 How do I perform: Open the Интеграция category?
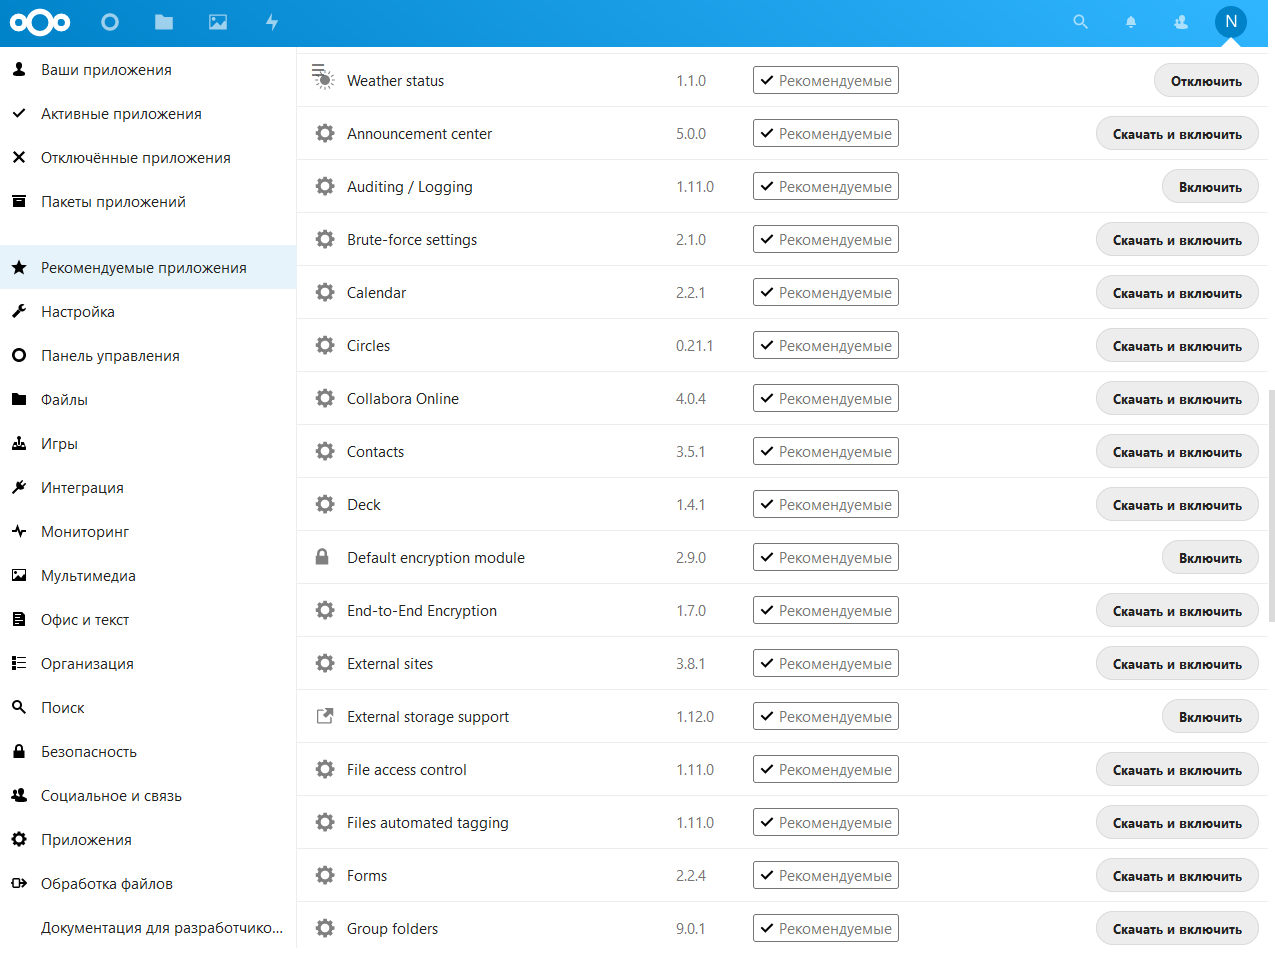click(x=148, y=488)
